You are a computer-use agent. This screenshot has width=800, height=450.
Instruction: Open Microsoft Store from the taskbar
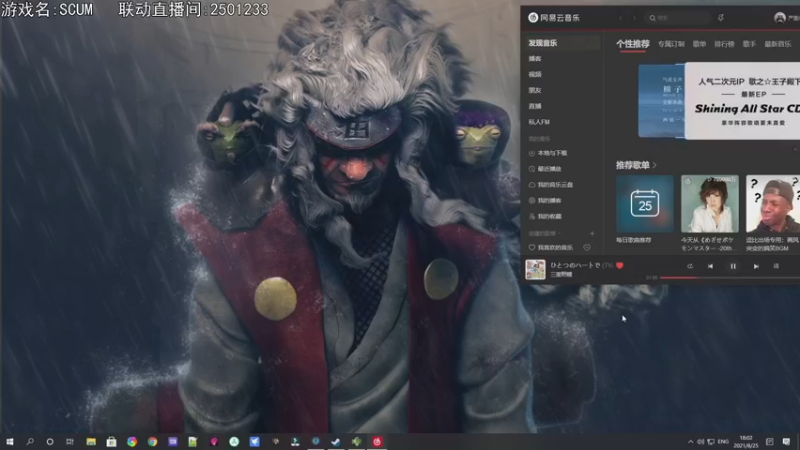(111, 442)
